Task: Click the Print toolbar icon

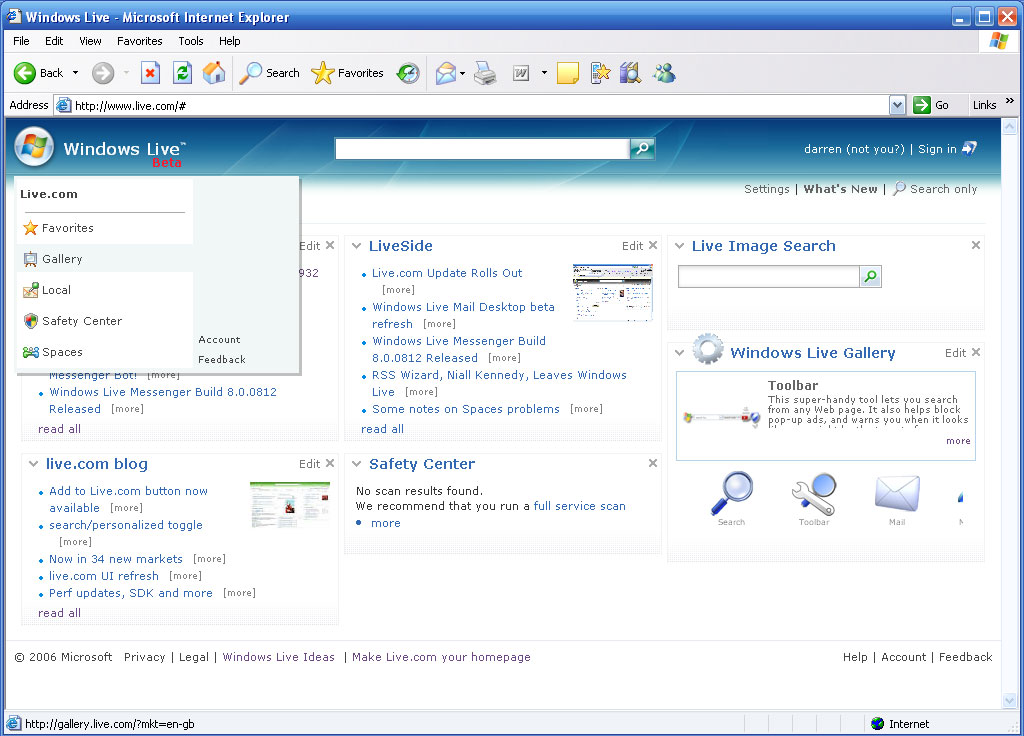Action: click(x=485, y=73)
